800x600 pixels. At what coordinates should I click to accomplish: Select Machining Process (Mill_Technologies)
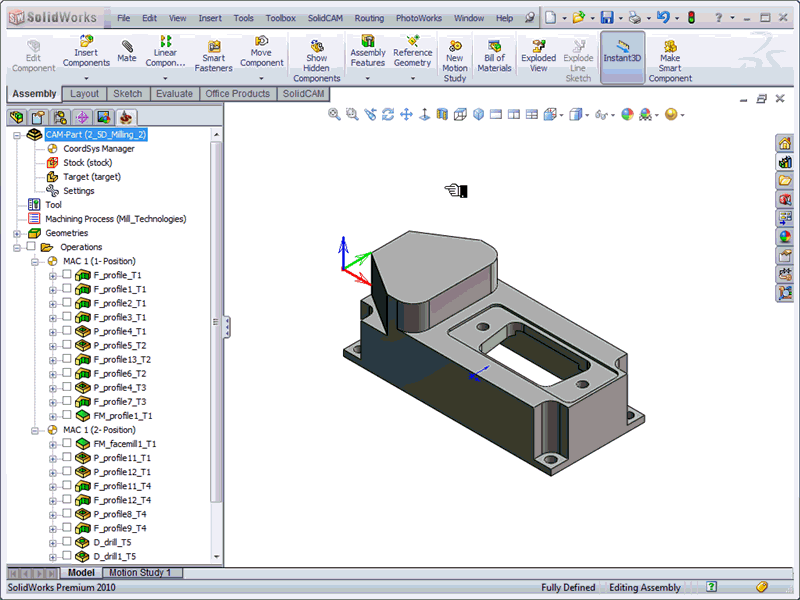pyautogui.click(x=116, y=219)
